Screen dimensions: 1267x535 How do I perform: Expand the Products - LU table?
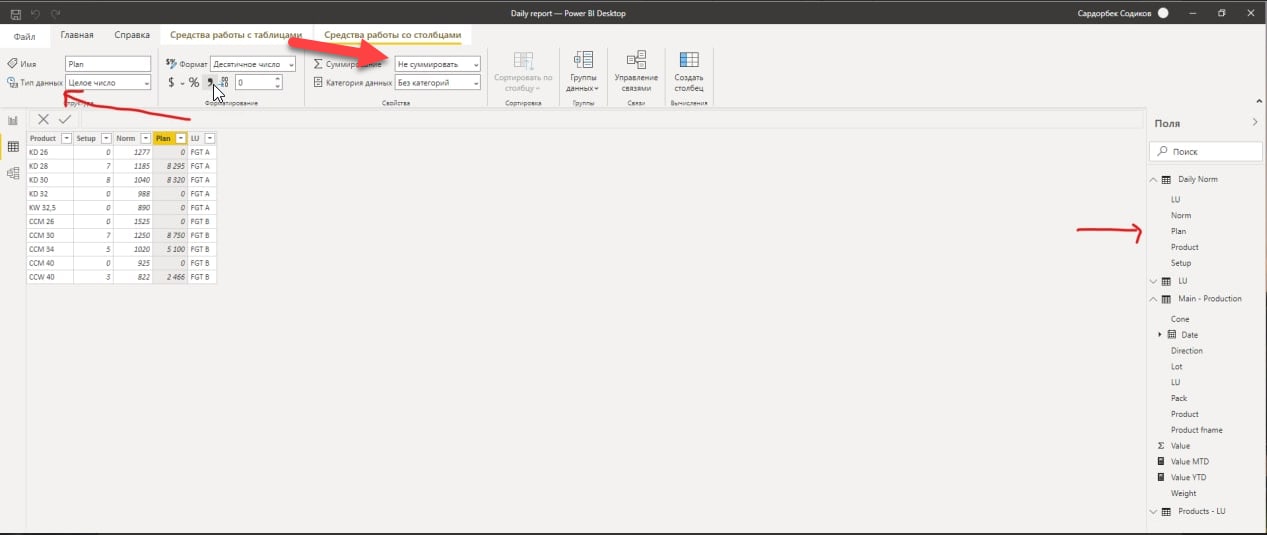tap(1153, 511)
